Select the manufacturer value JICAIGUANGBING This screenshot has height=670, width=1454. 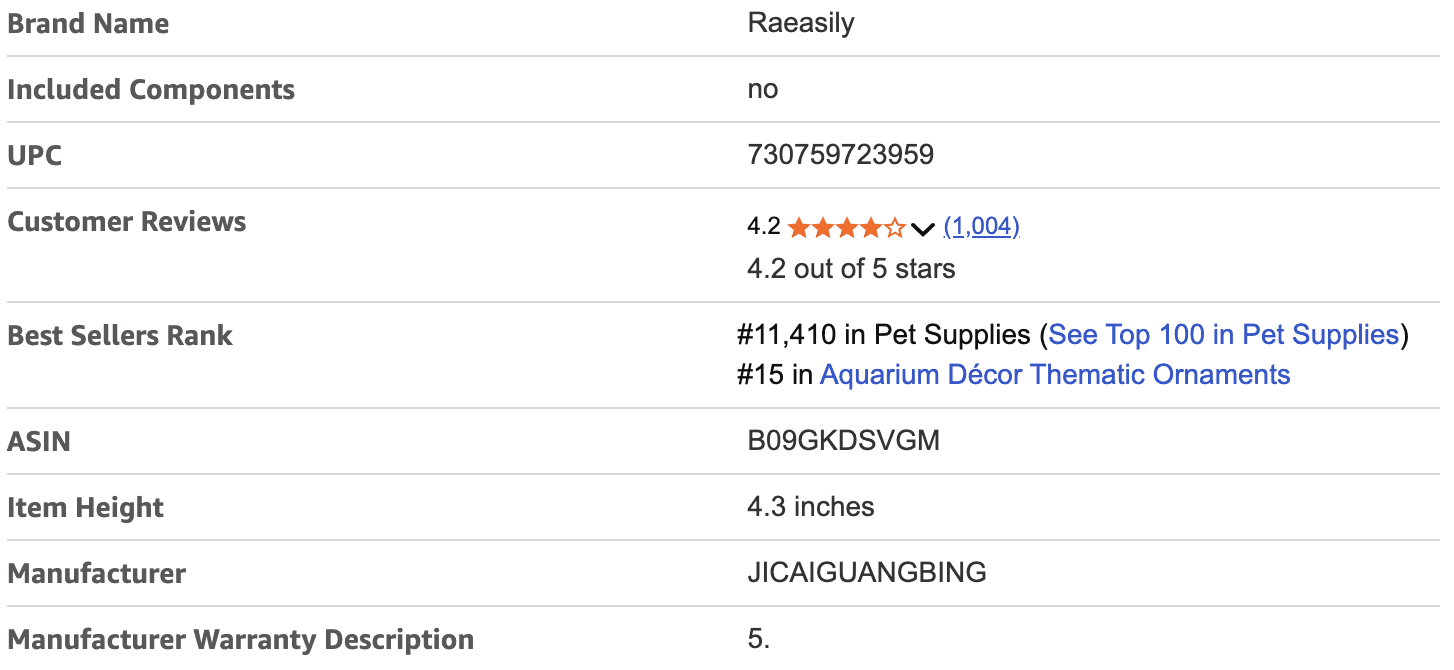866,572
